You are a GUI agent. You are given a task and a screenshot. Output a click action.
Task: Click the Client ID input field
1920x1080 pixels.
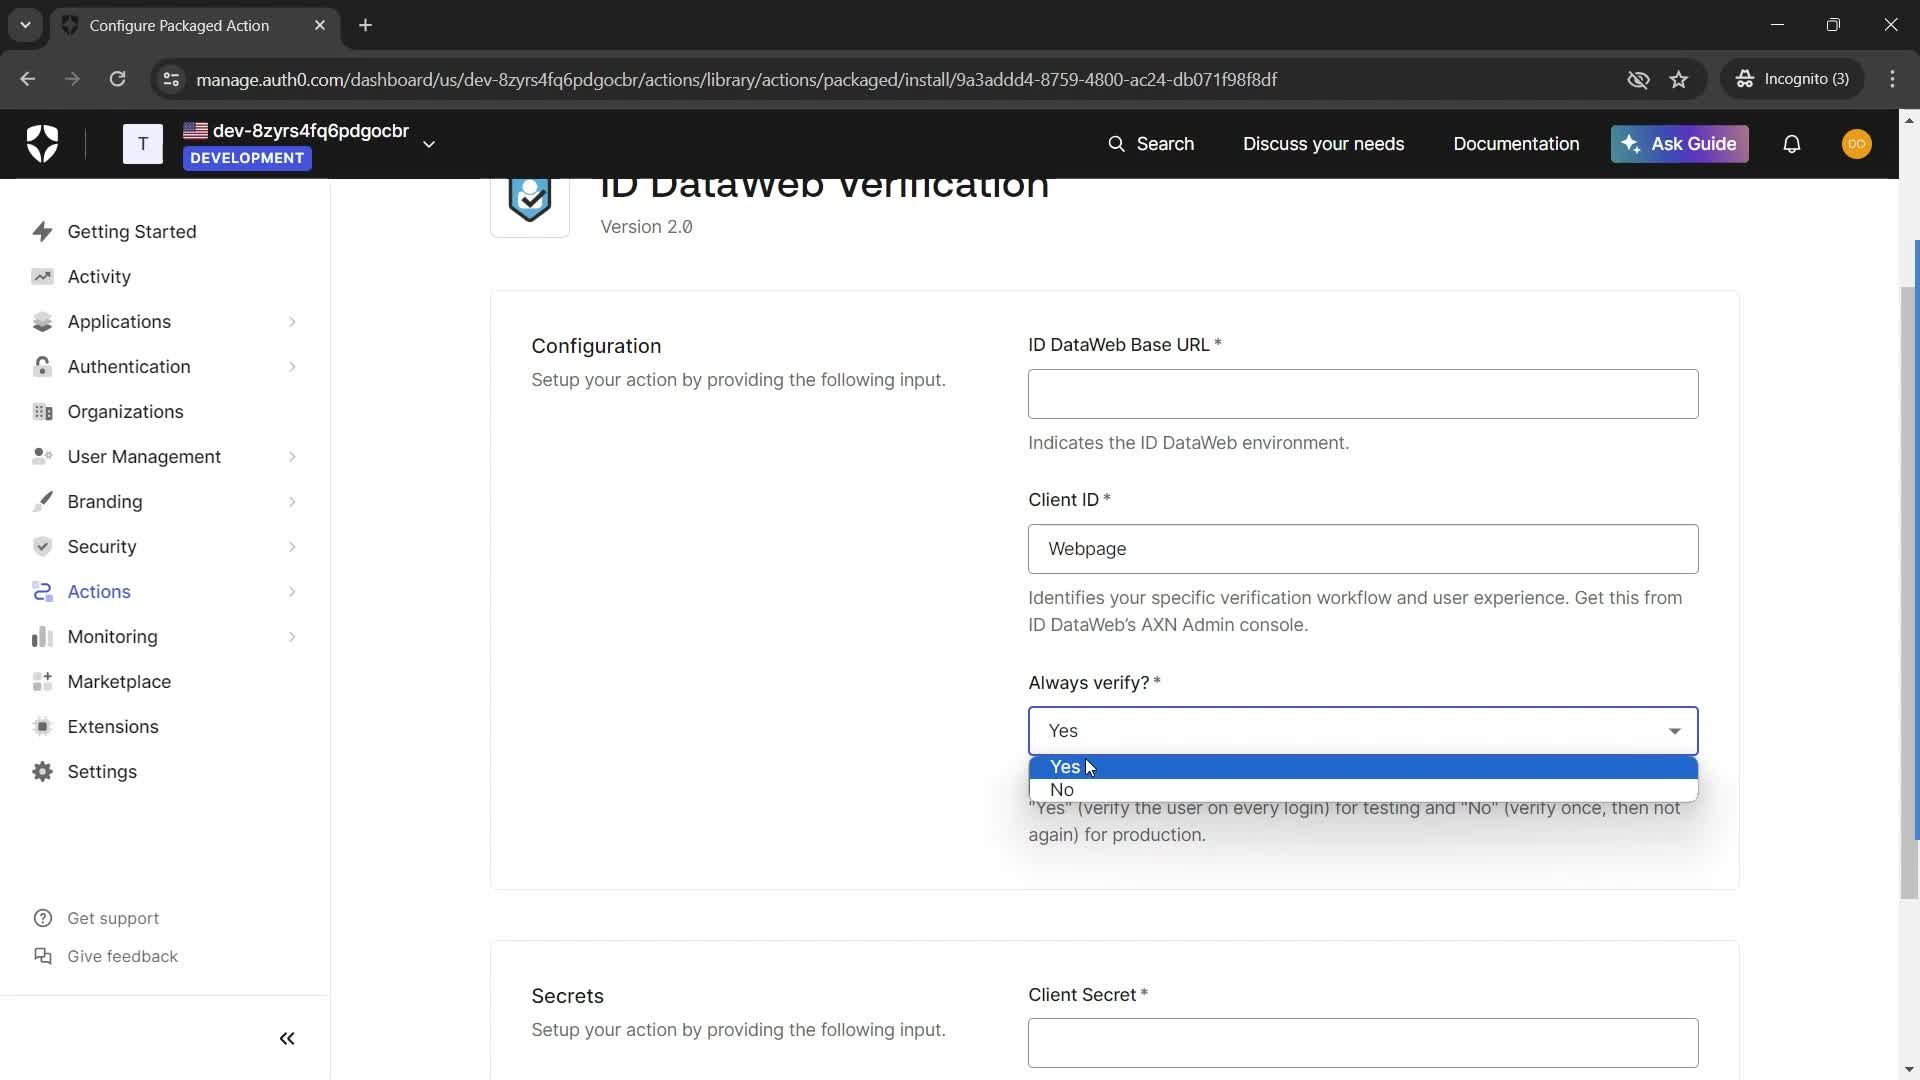point(1362,549)
